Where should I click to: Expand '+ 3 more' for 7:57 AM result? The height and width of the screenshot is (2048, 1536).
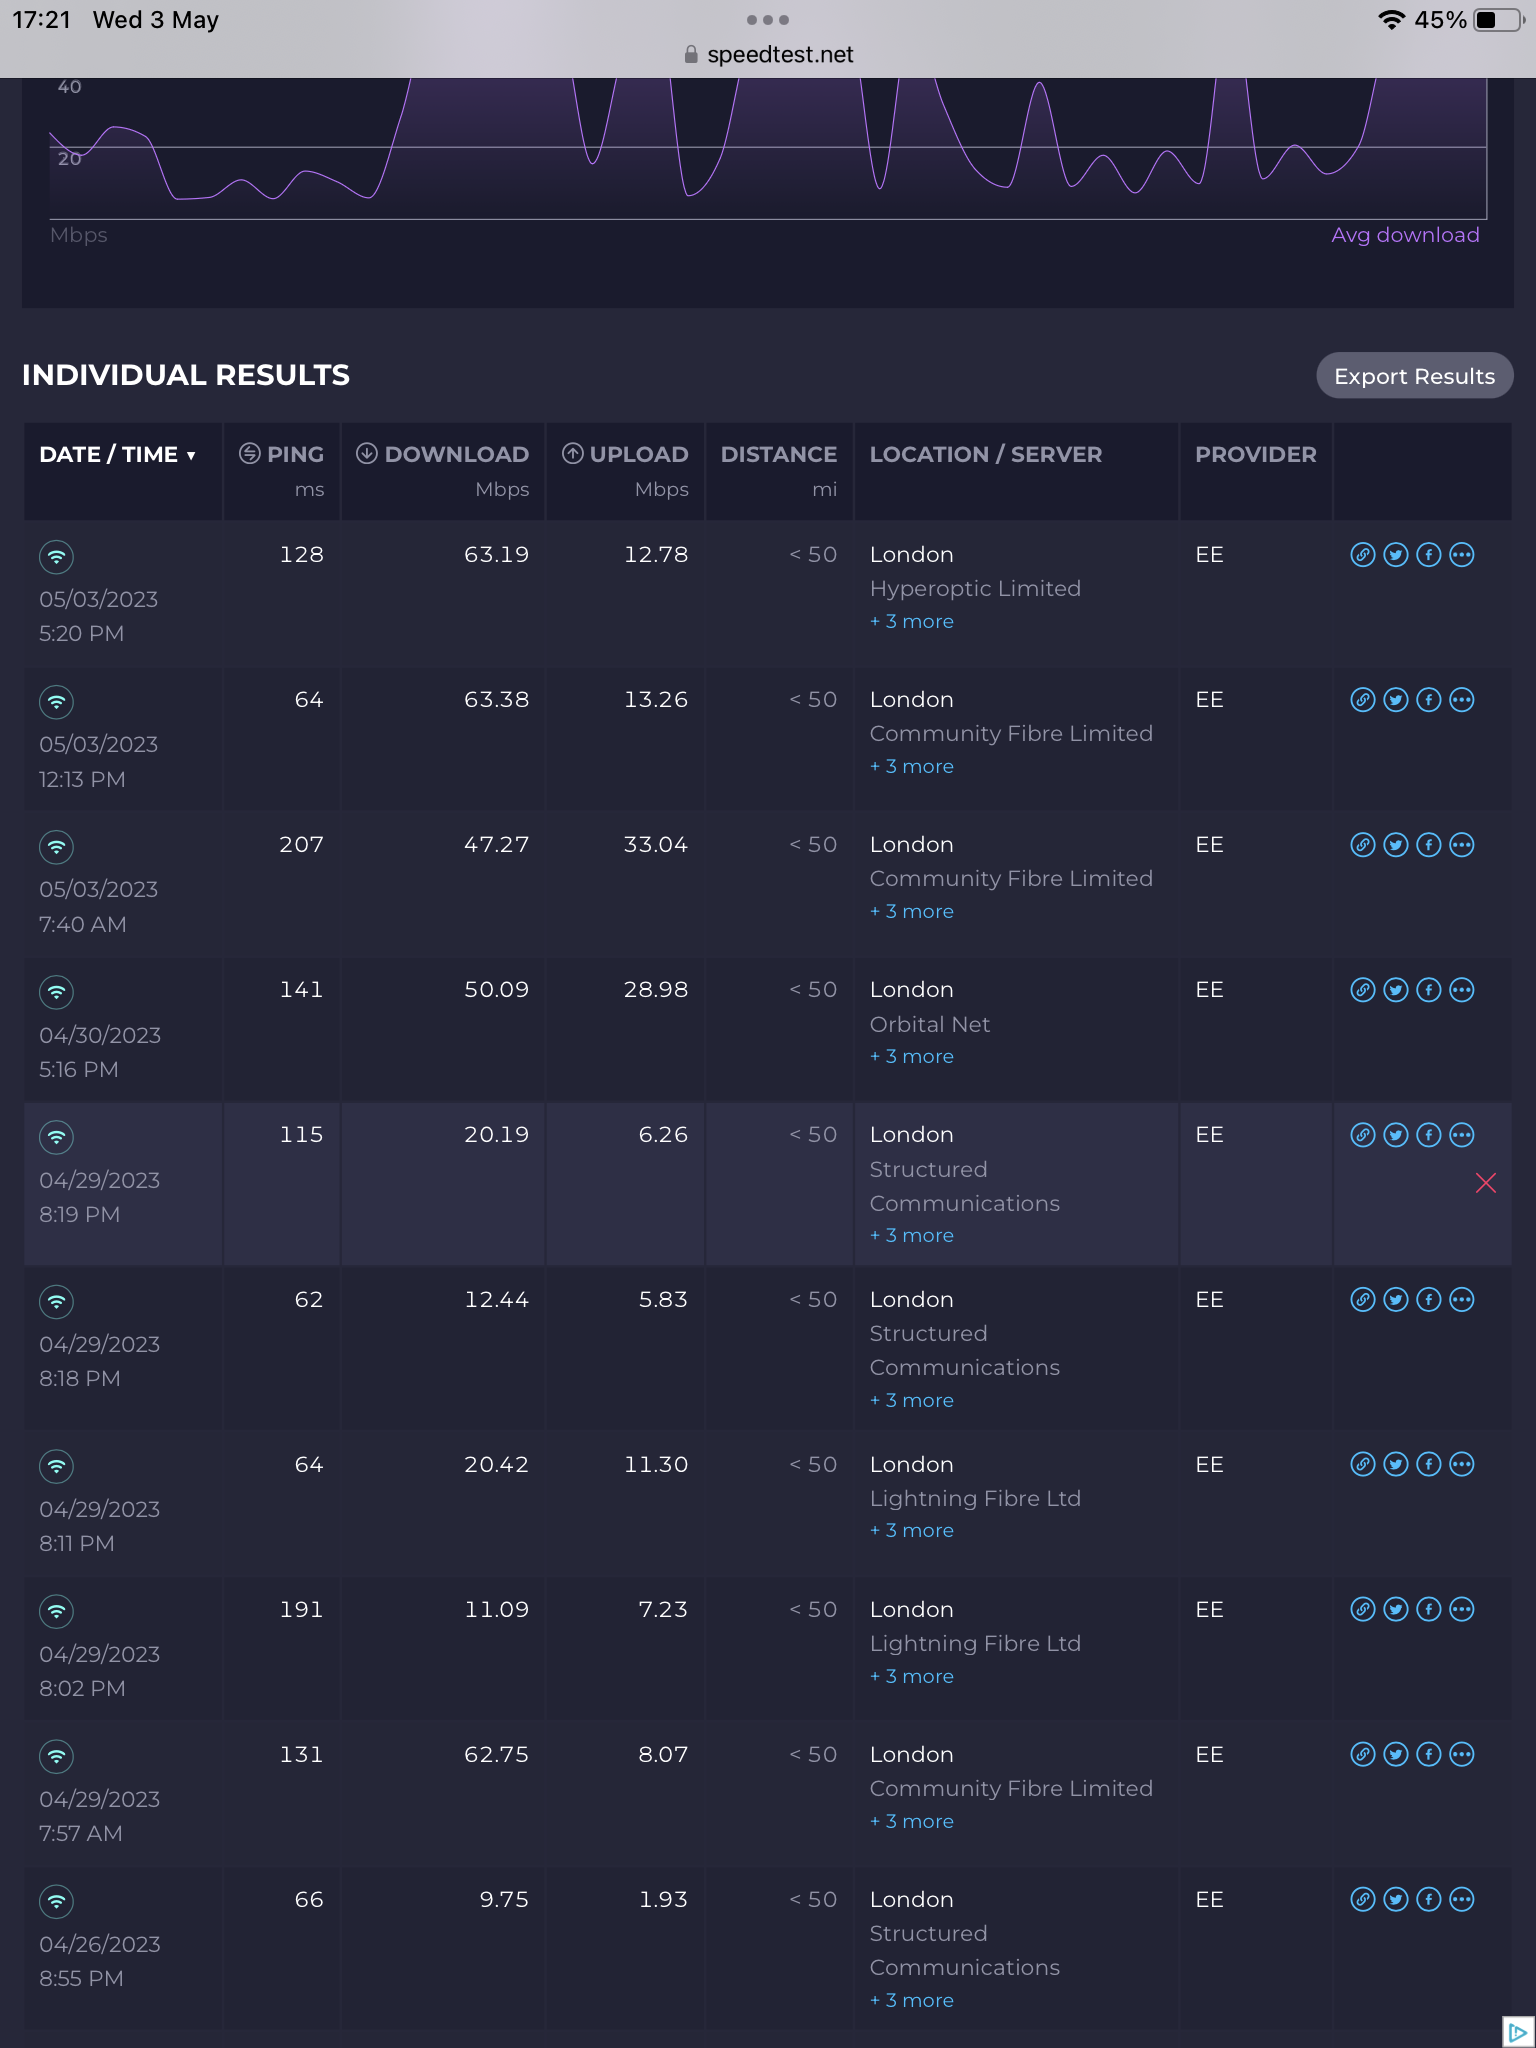[912, 1821]
